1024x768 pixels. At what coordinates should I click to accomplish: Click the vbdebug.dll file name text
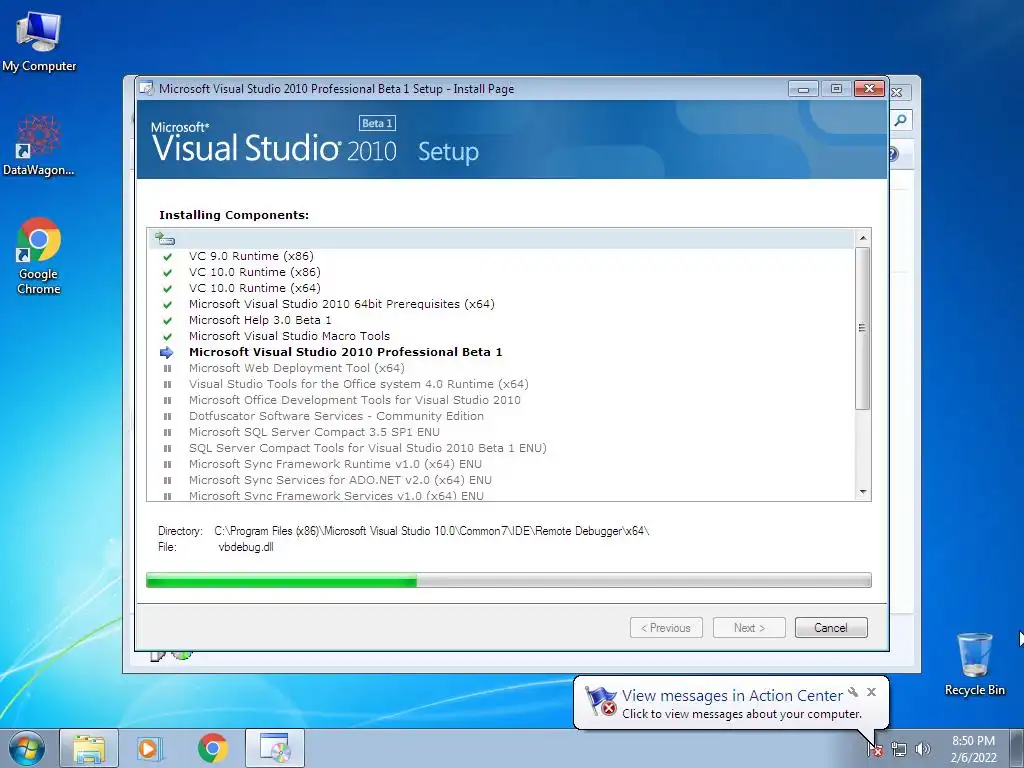[246, 547]
